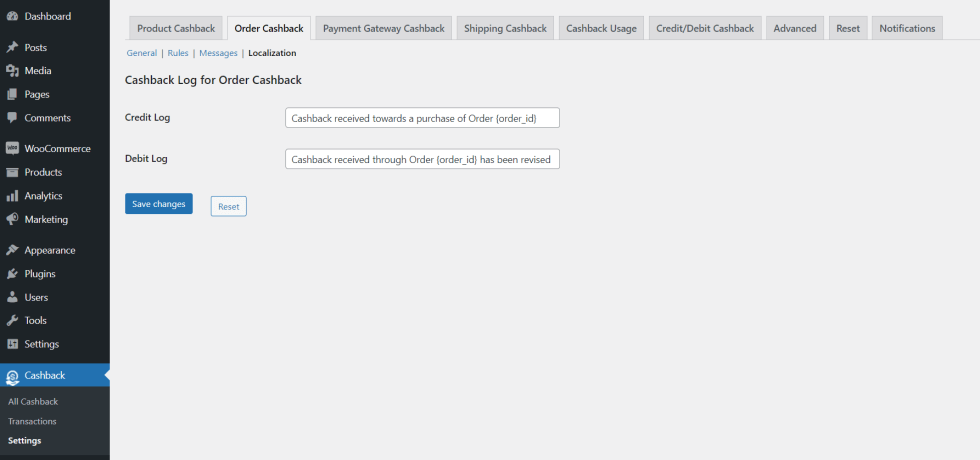Click the Reset button beside Save changes

pyautogui.click(x=228, y=206)
